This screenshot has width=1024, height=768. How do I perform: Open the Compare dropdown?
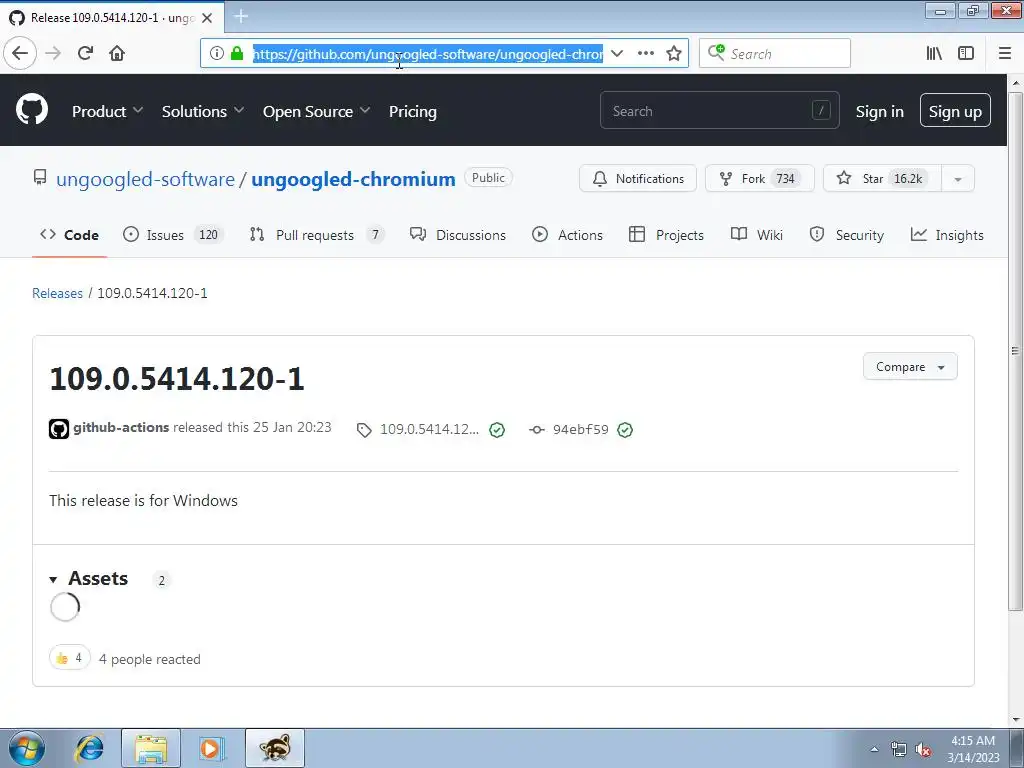[x=910, y=366]
